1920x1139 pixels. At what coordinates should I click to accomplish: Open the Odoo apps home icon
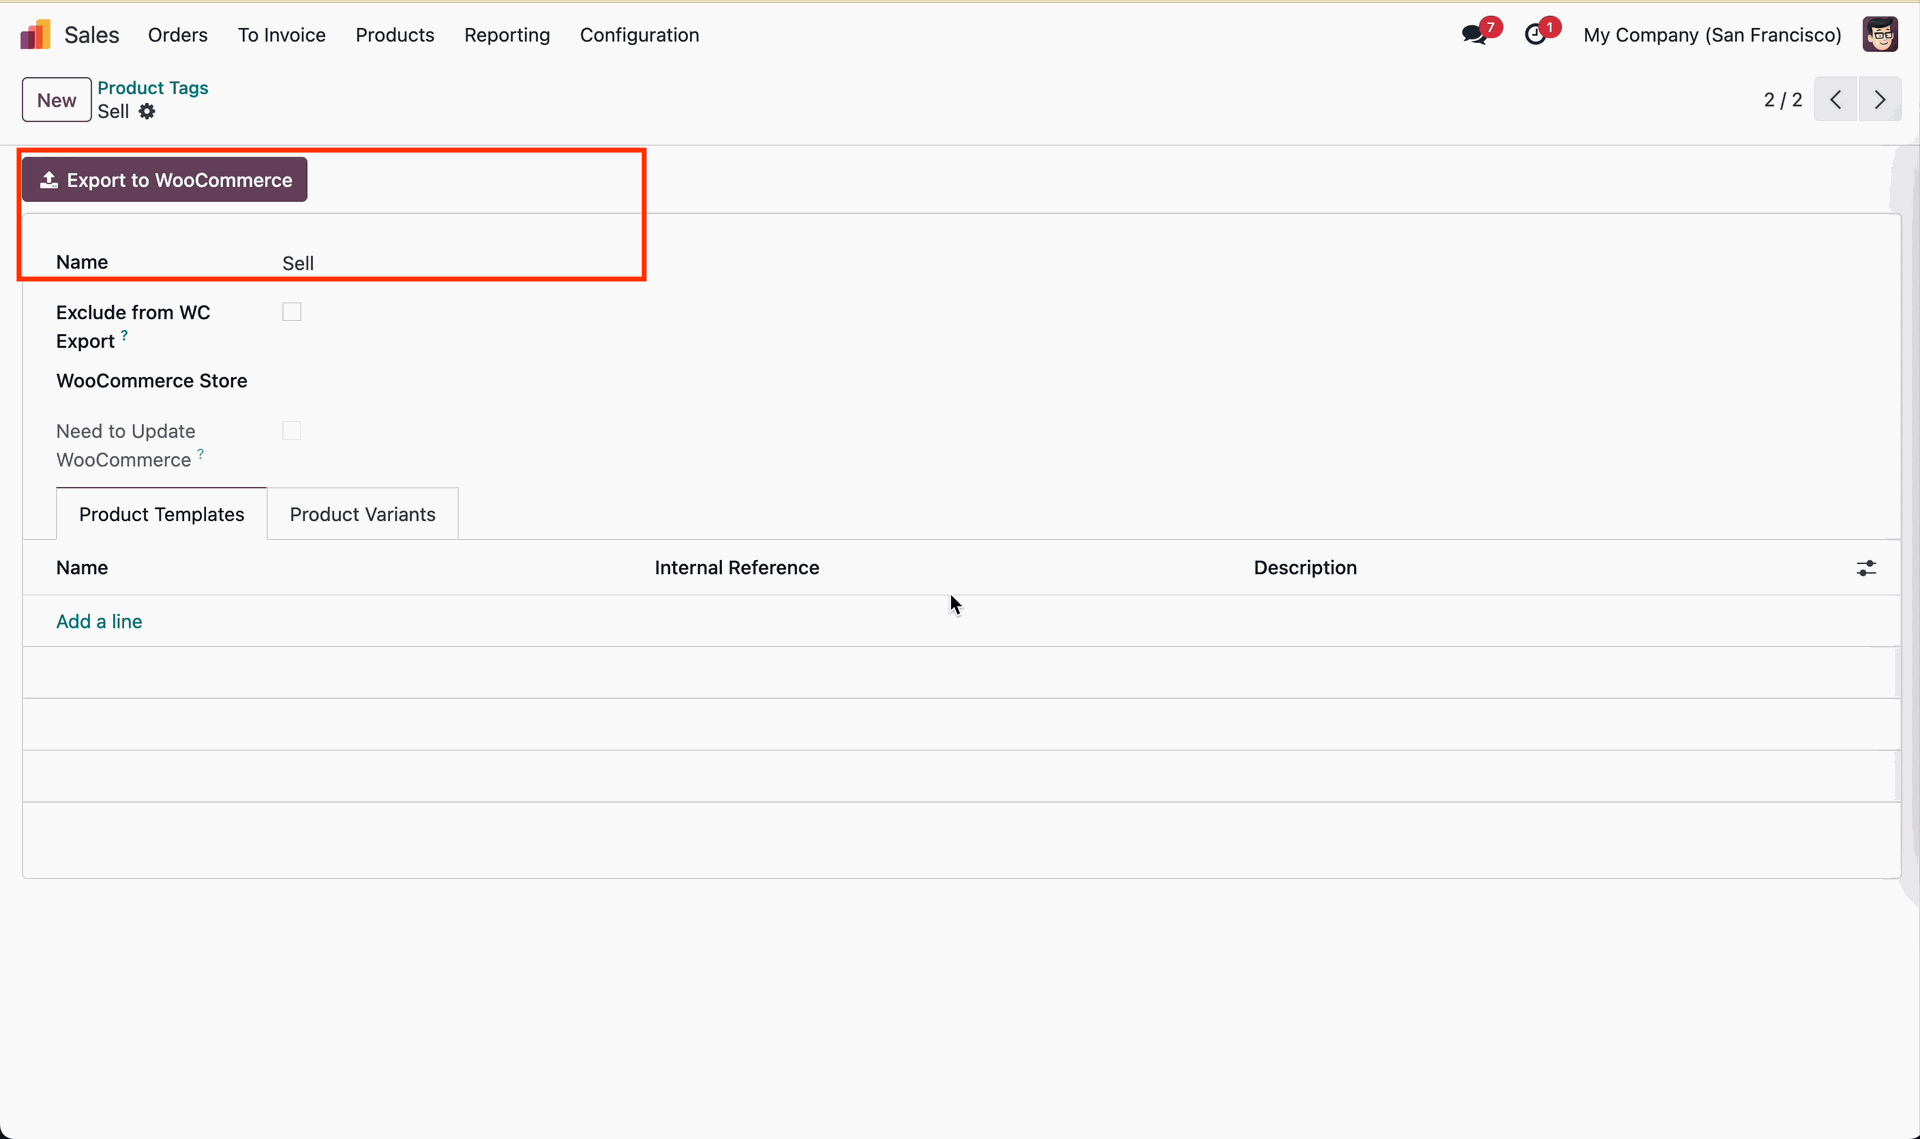(35, 35)
